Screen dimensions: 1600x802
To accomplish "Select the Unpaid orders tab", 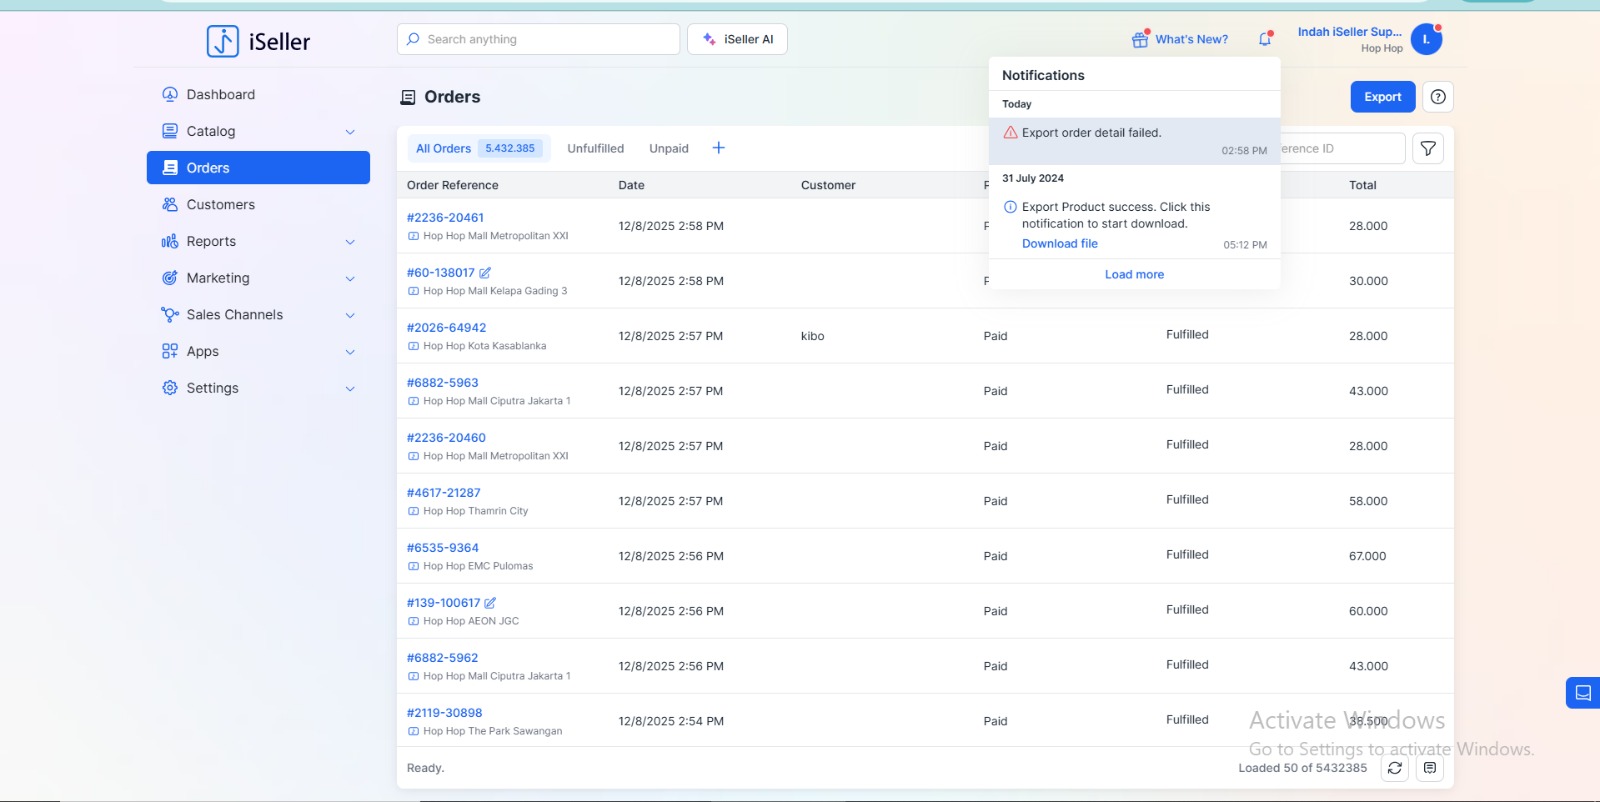I will 668,149.
